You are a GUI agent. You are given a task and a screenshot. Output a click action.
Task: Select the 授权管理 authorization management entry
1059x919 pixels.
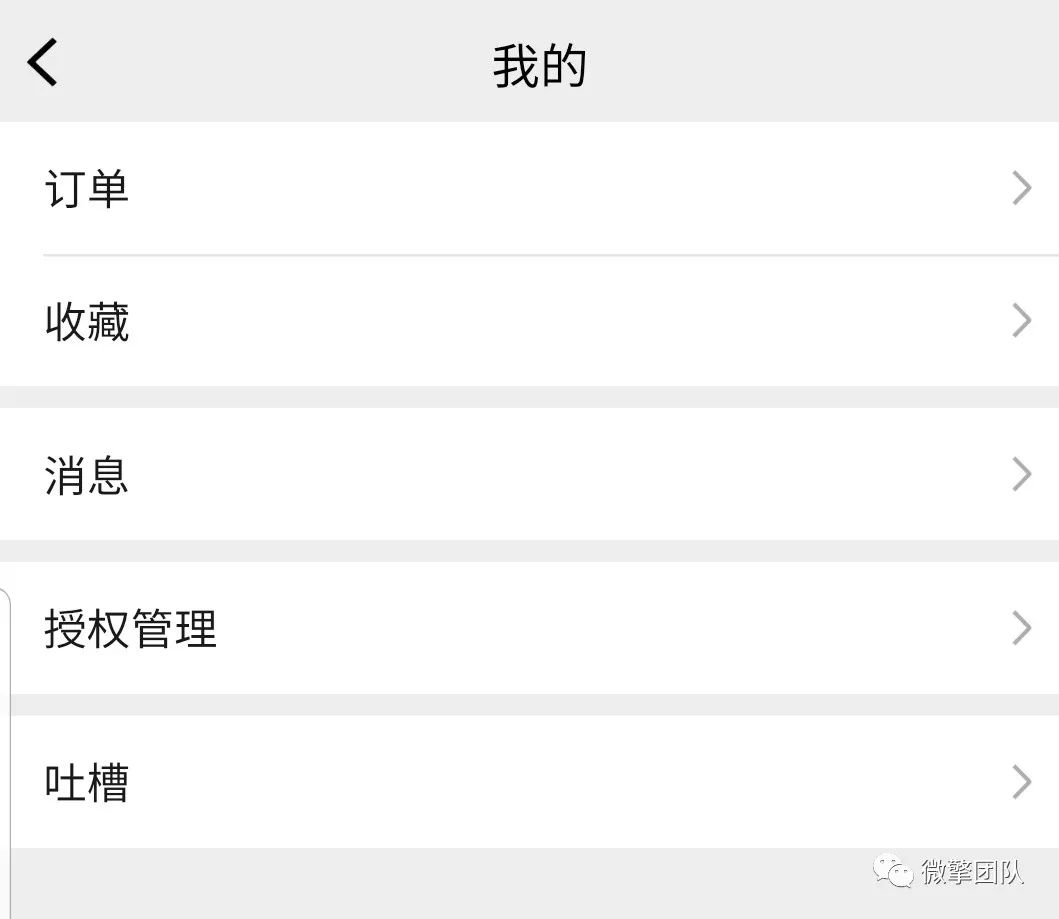530,628
